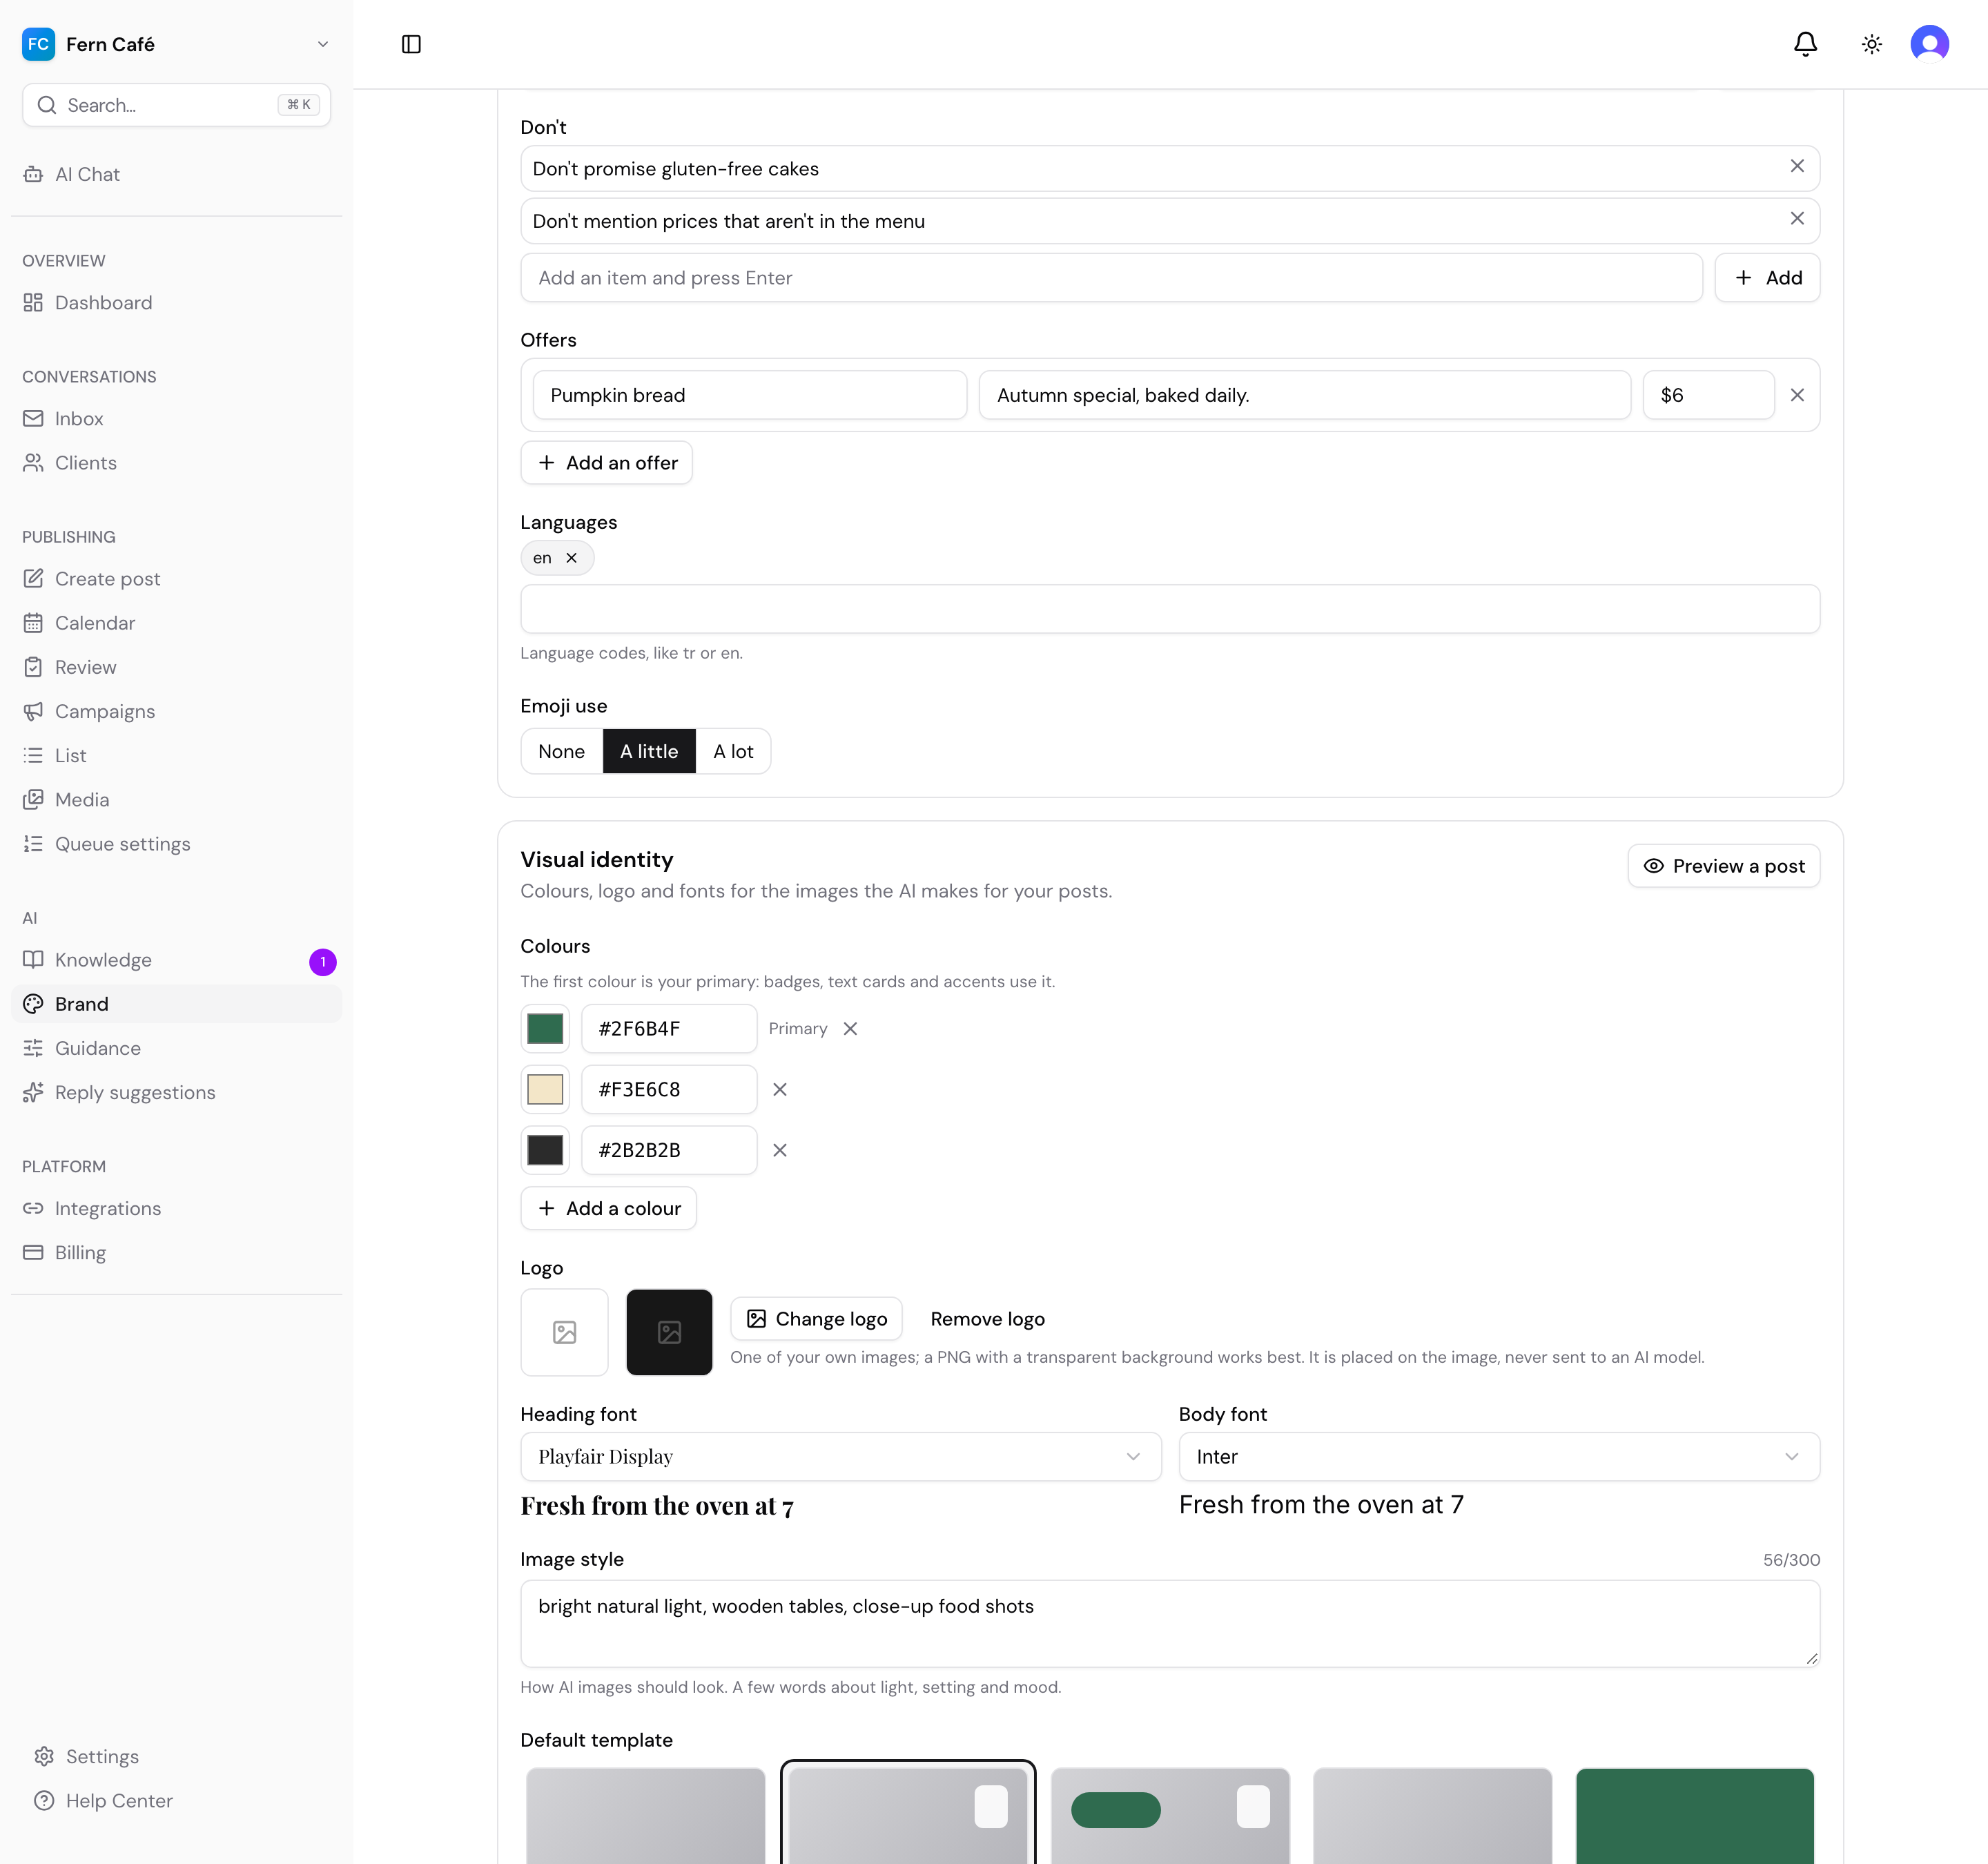
Task: Open Reply suggestions
Action: (176, 1092)
